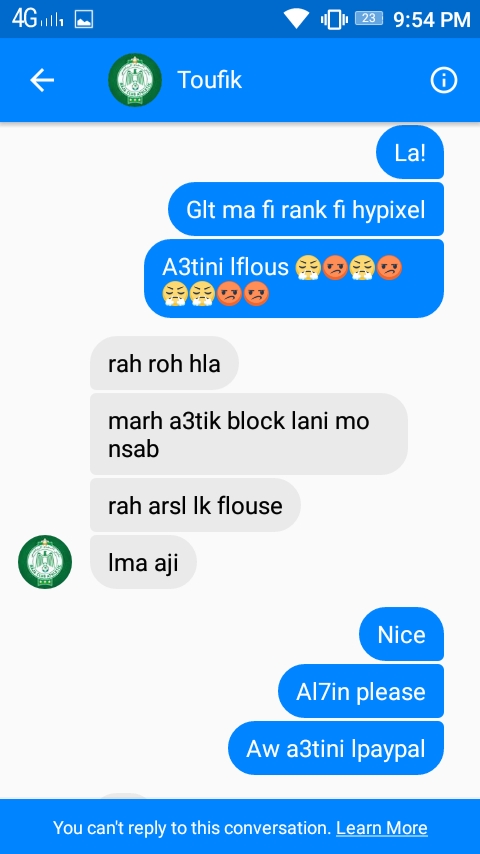Viewport: 480px width, 854px height.
Task: Tap the 'A3tini lflous' emoji message
Action: click(294, 278)
